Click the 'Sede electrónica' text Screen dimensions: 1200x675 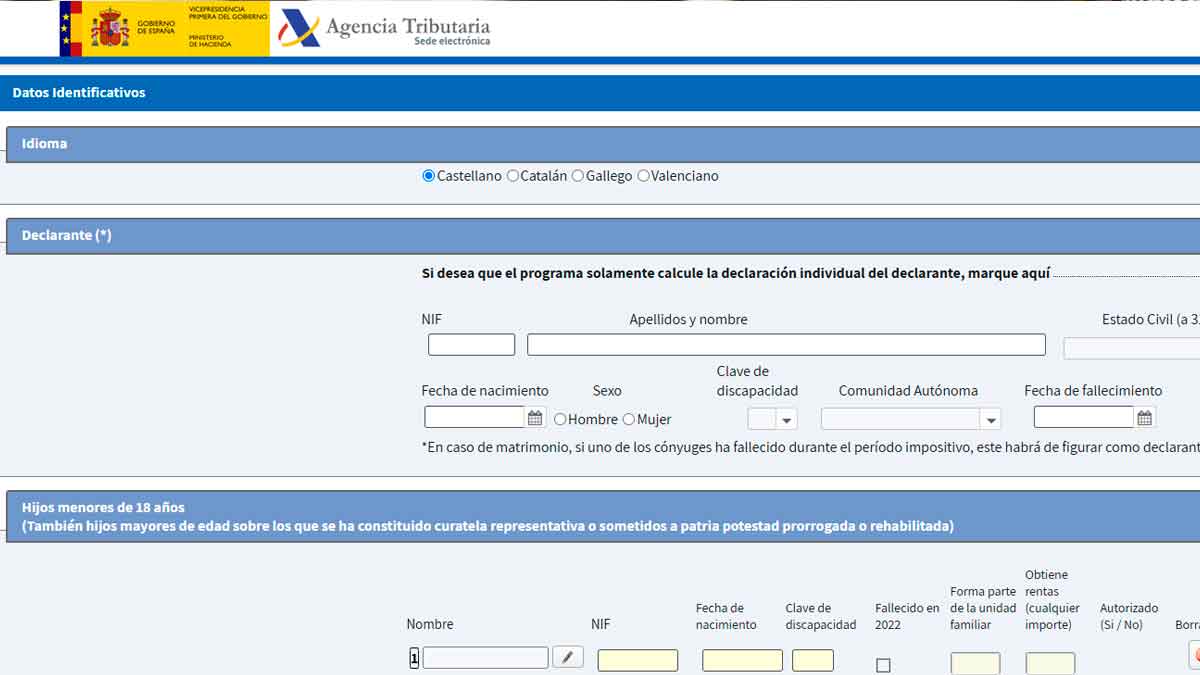pyautogui.click(x=452, y=41)
